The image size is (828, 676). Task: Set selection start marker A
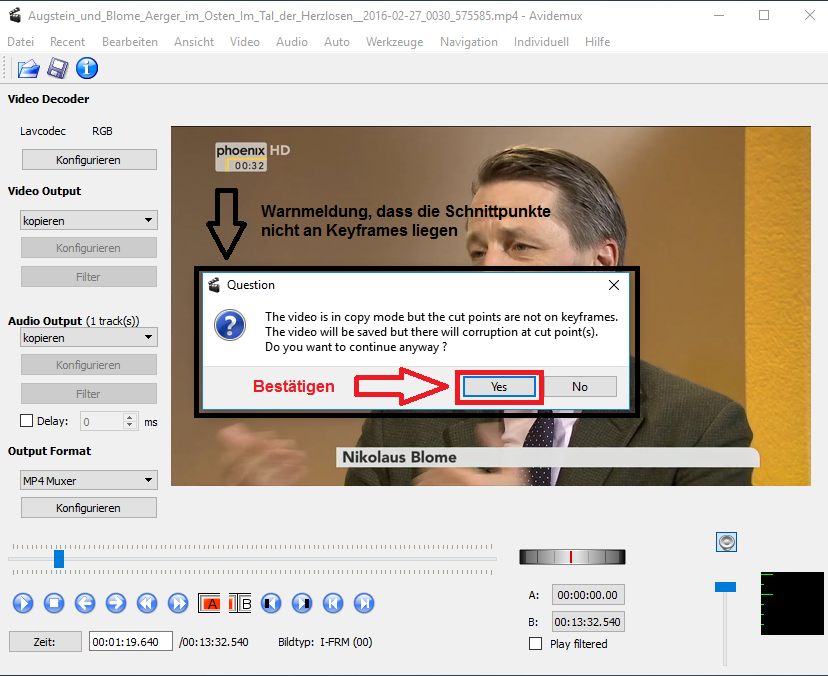(210, 603)
